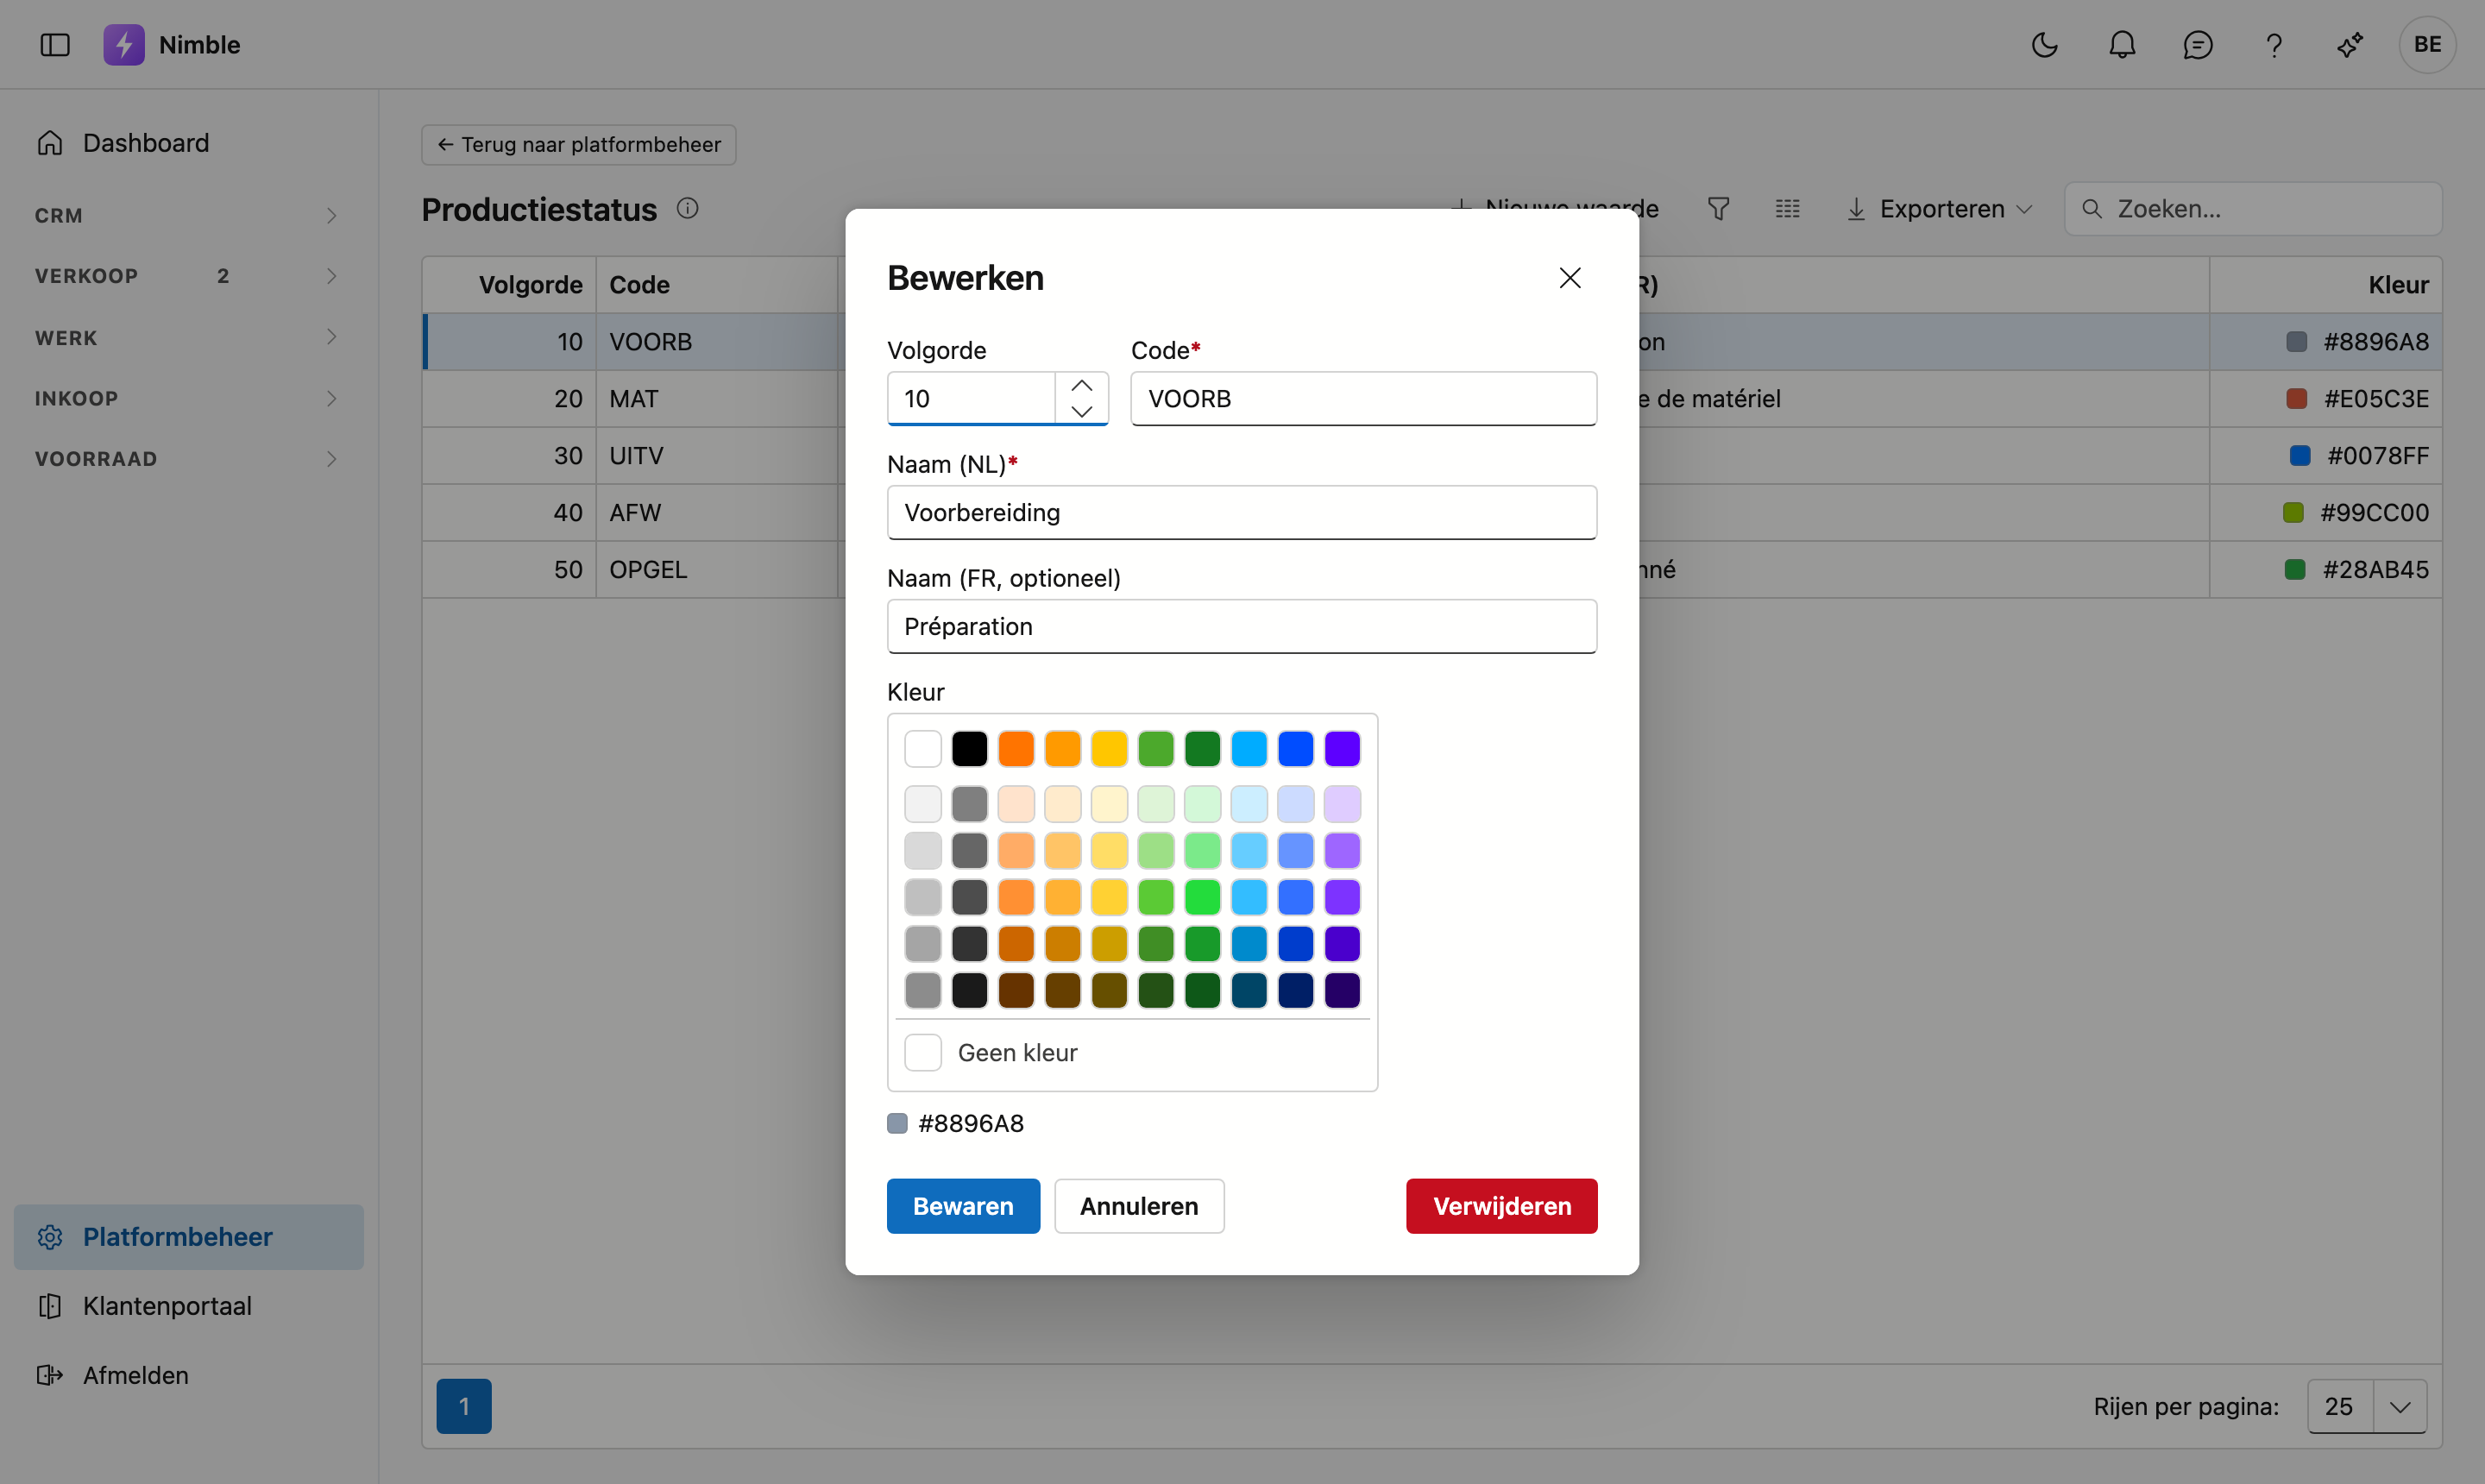Click the Klantenportaal portal icon
Screen dimensions: 2485x1484
(x=50, y=1306)
